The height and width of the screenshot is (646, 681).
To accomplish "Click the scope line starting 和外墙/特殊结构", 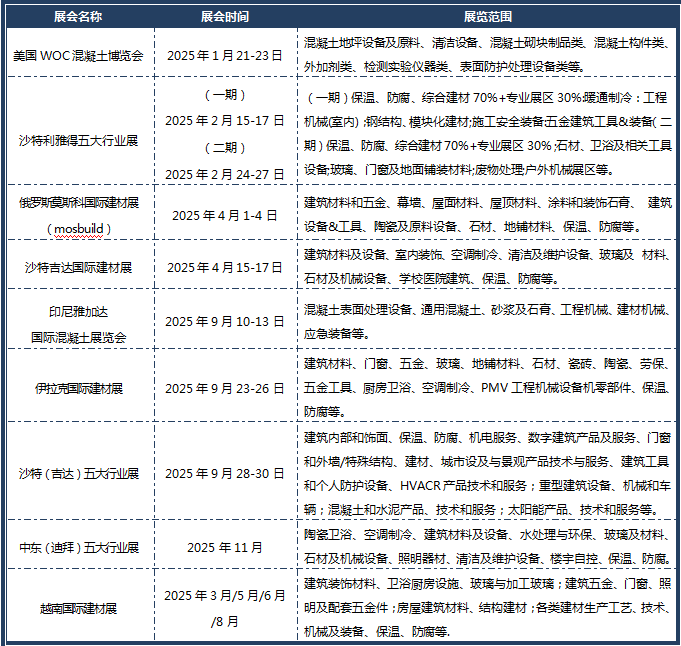I will point(486,461).
